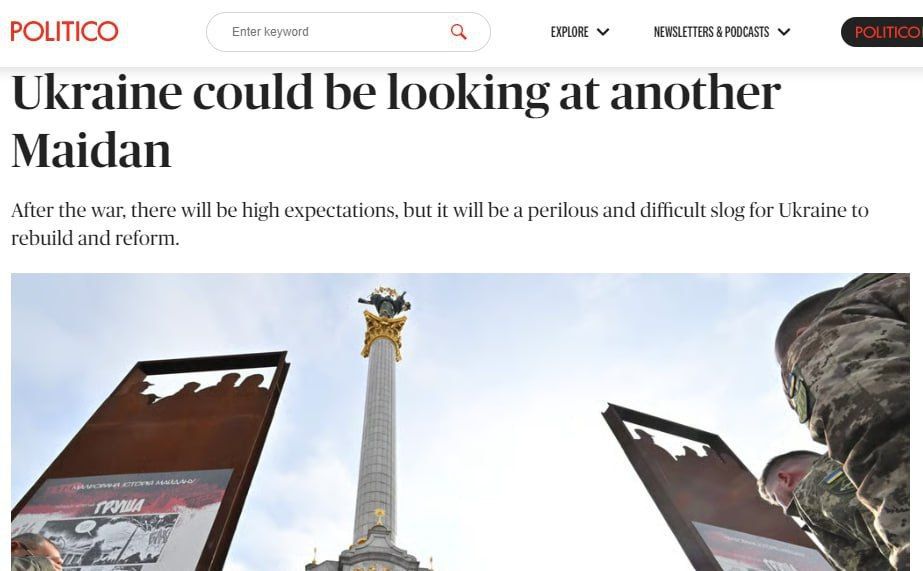Screen dimensions: 923x571
Task: Click the monument base at photo bottom
Action: [370, 553]
